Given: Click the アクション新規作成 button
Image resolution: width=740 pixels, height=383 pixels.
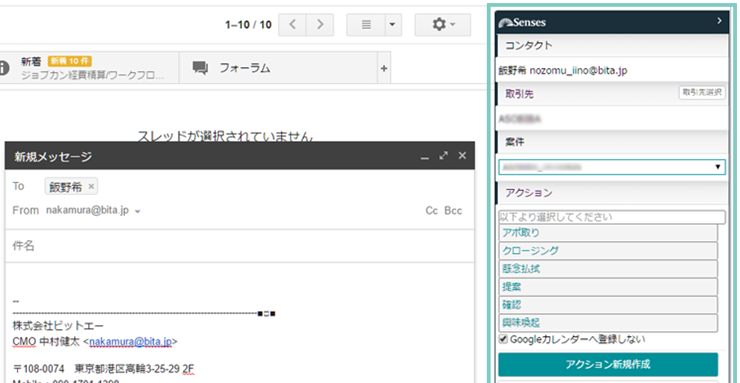Looking at the screenshot, I should 608,364.
